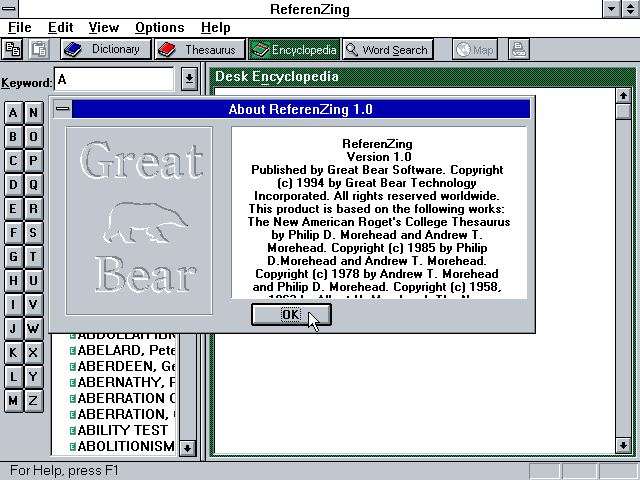Open the View menu
Viewport: 640px width, 480px height.
(104, 27)
